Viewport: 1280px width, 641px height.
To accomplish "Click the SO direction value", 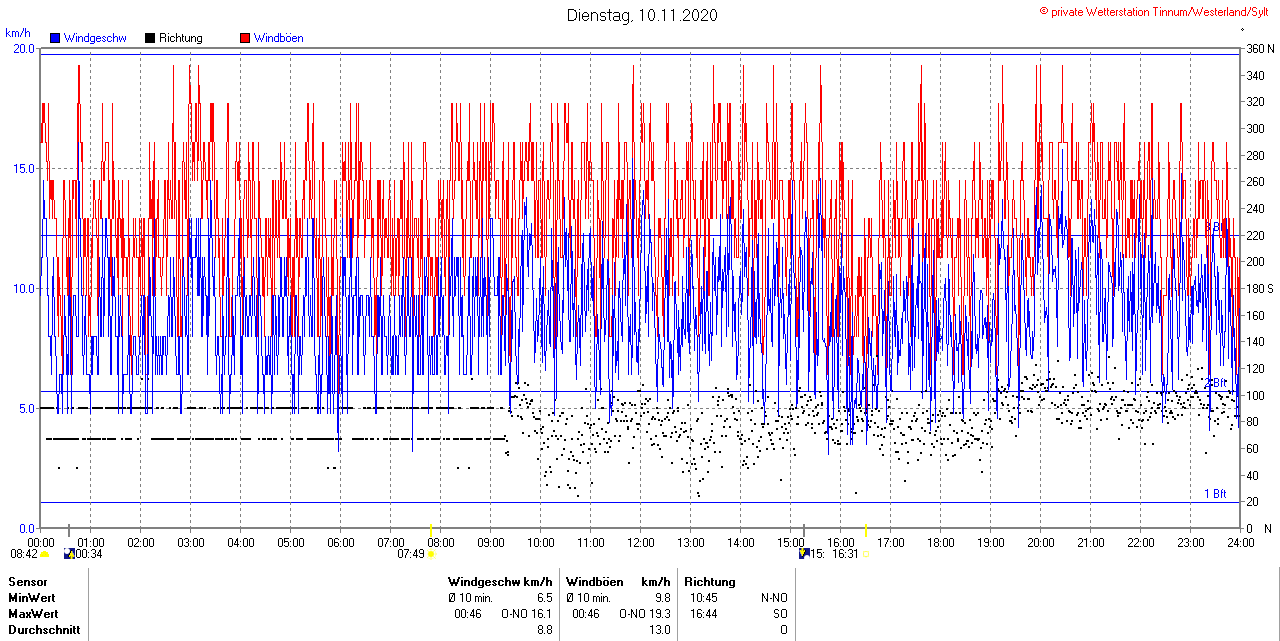I will [780, 613].
